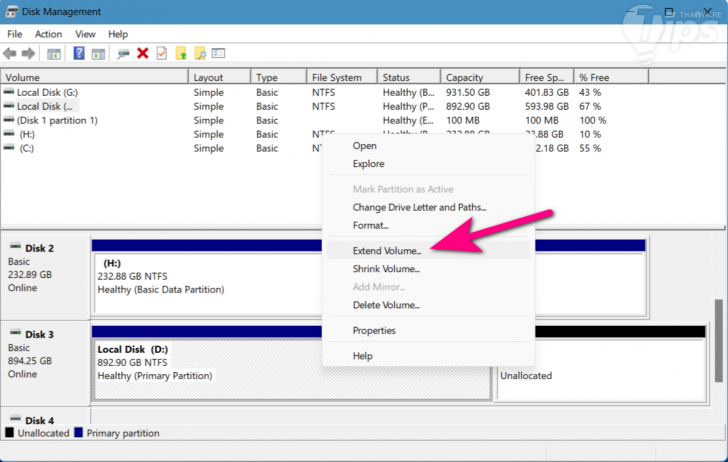Click the Disk Management title bar app icon
Image resolution: width=728 pixels, height=462 pixels.
12,12
